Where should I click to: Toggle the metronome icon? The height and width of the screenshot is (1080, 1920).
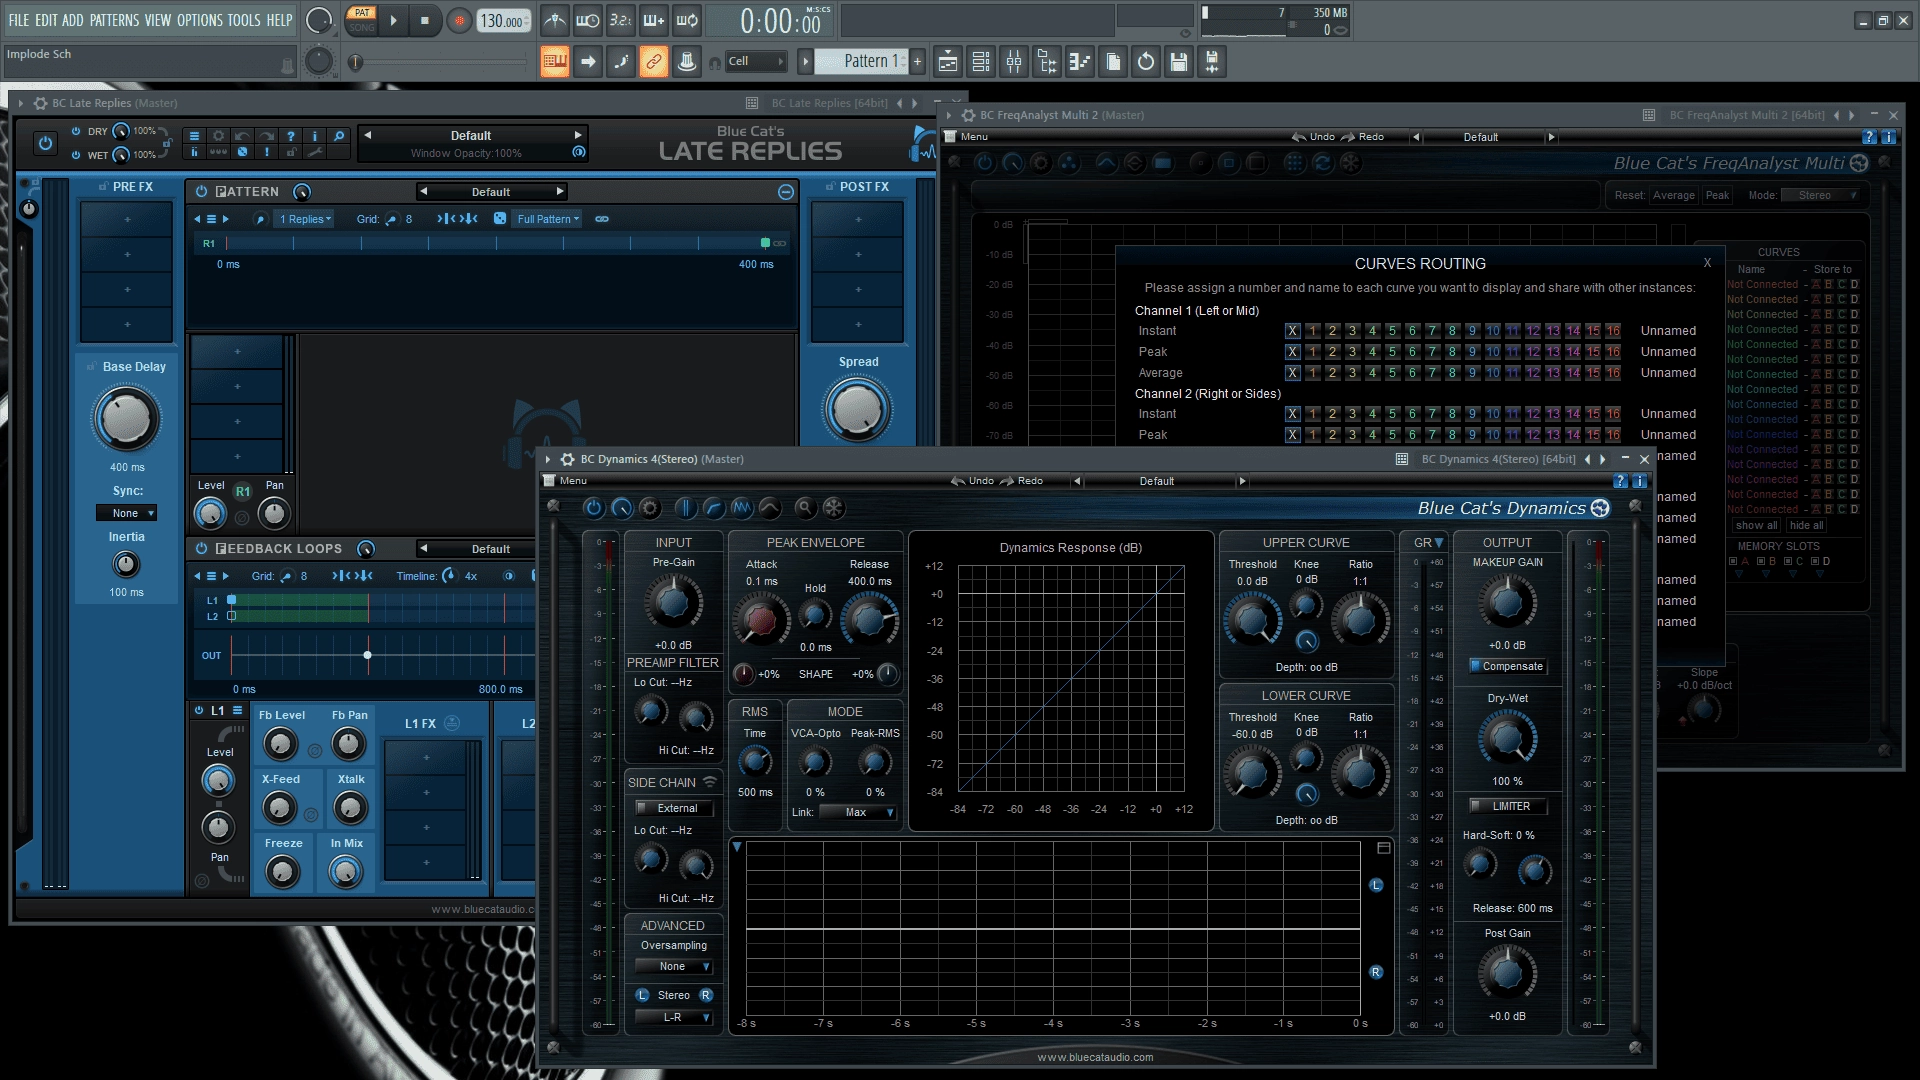point(555,20)
